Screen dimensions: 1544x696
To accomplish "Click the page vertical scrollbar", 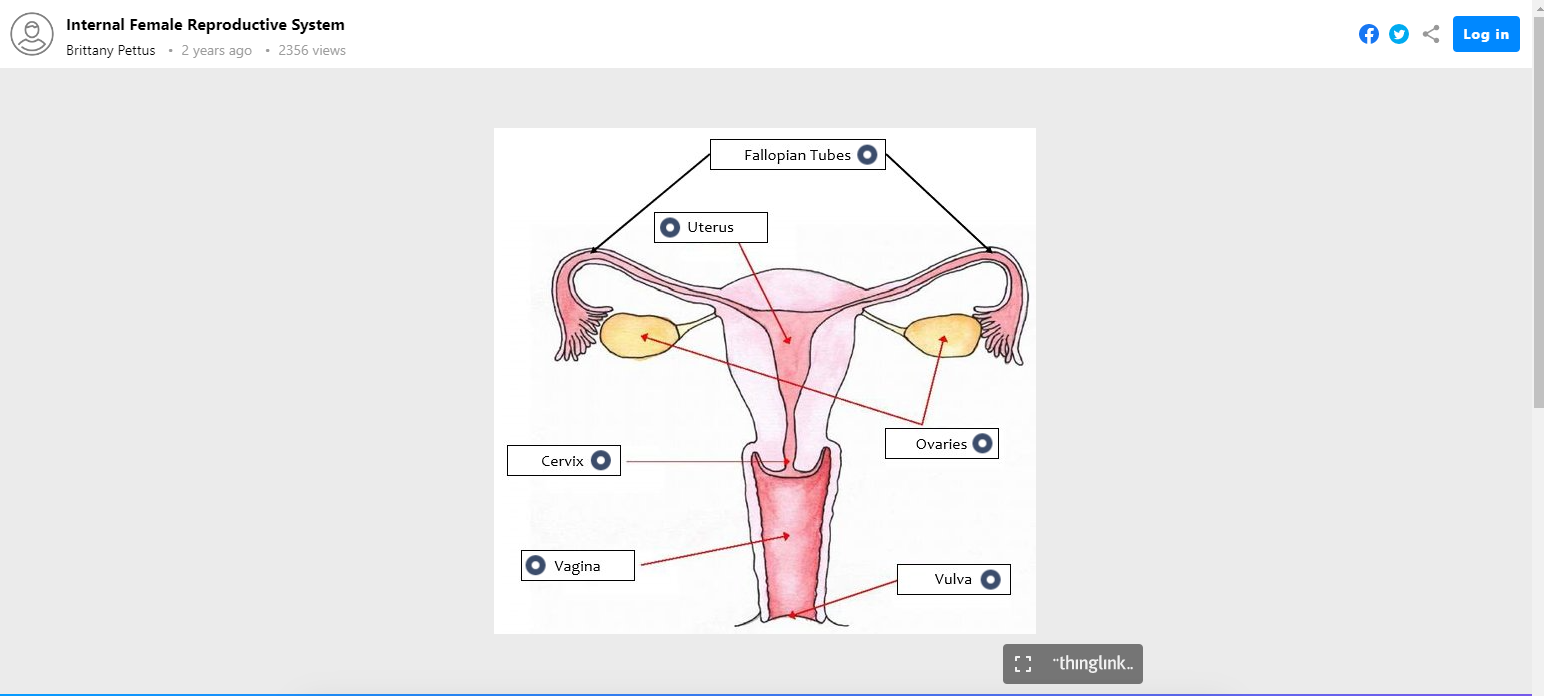I will tap(1537, 250).
